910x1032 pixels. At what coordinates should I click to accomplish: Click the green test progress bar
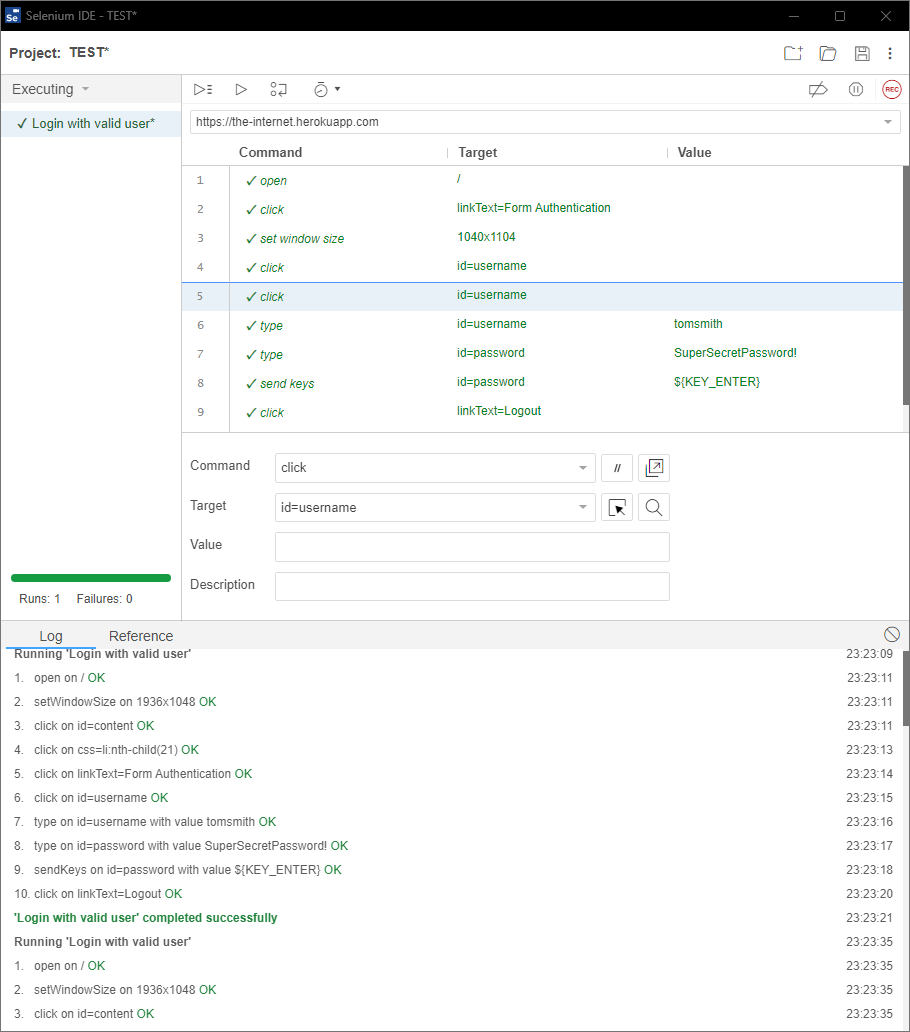pos(91,578)
